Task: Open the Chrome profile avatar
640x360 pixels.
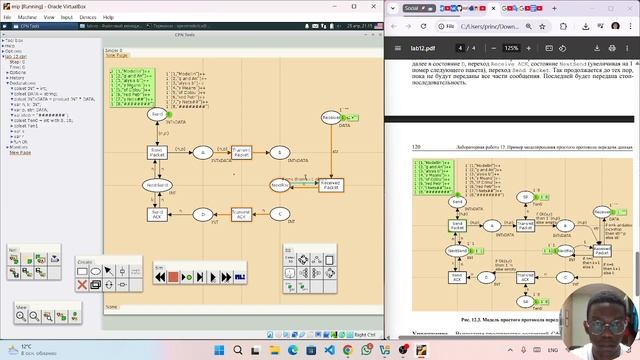Action: 615,26
